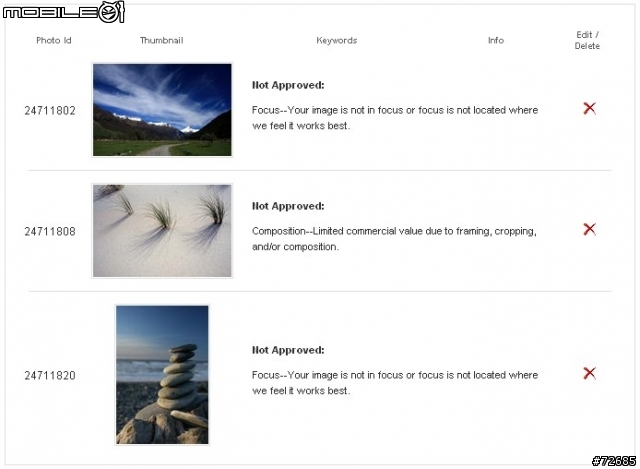The width and height of the screenshot is (640, 469).
Task: Delete photo 24711820 with red X
Action: pyautogui.click(x=589, y=373)
